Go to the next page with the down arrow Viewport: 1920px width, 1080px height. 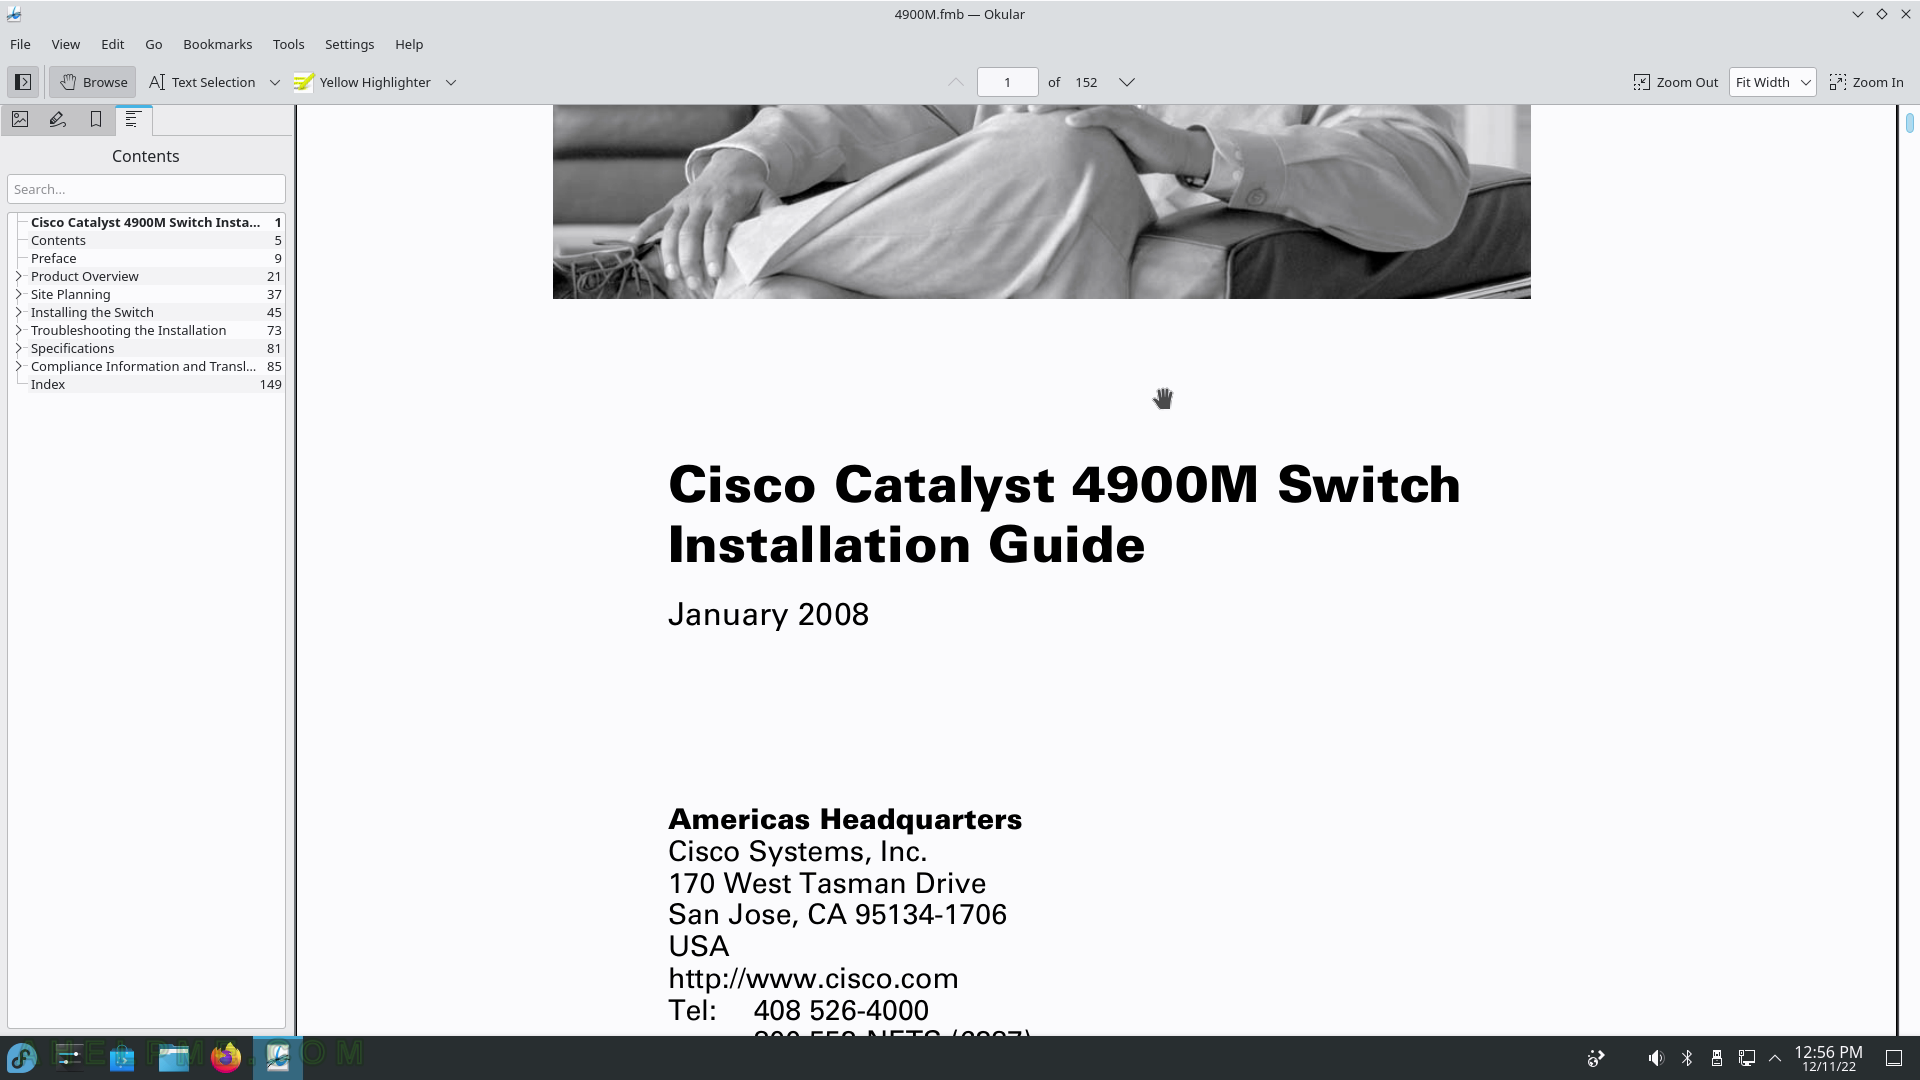1127,82
